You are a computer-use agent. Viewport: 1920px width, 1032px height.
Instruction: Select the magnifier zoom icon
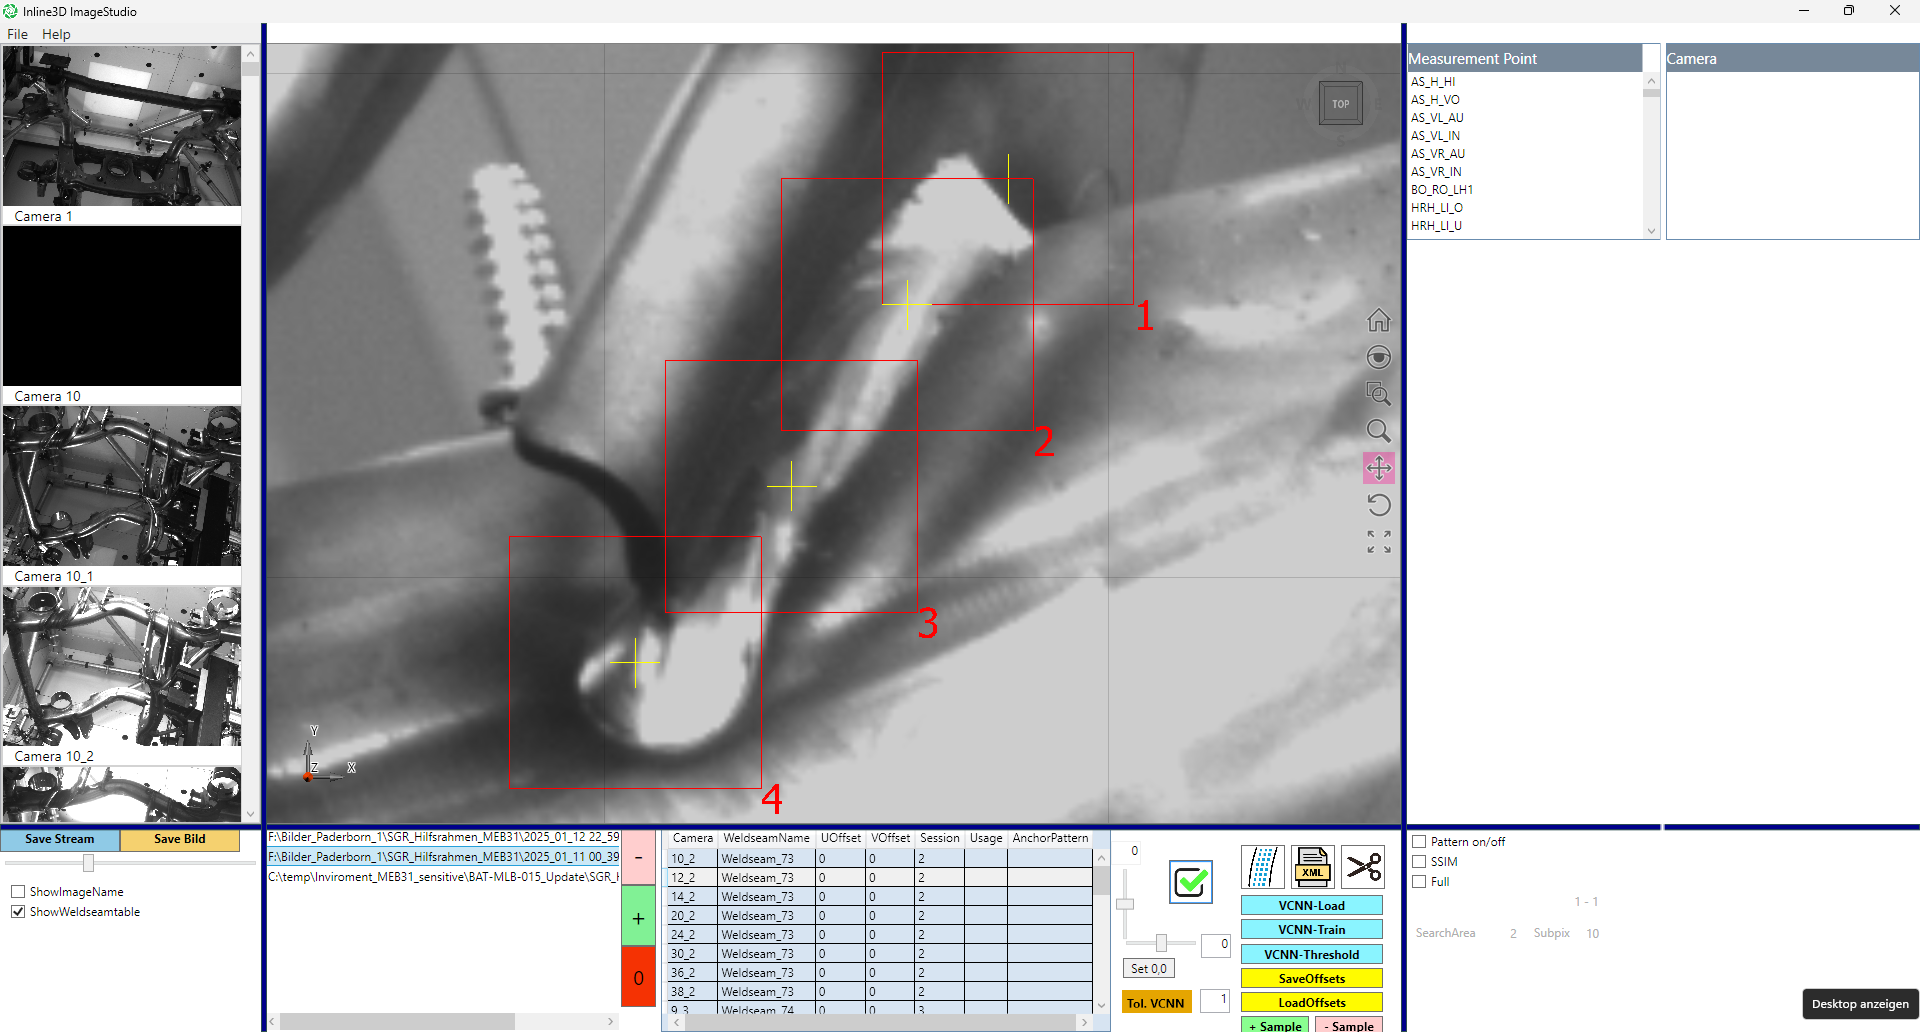[1379, 431]
